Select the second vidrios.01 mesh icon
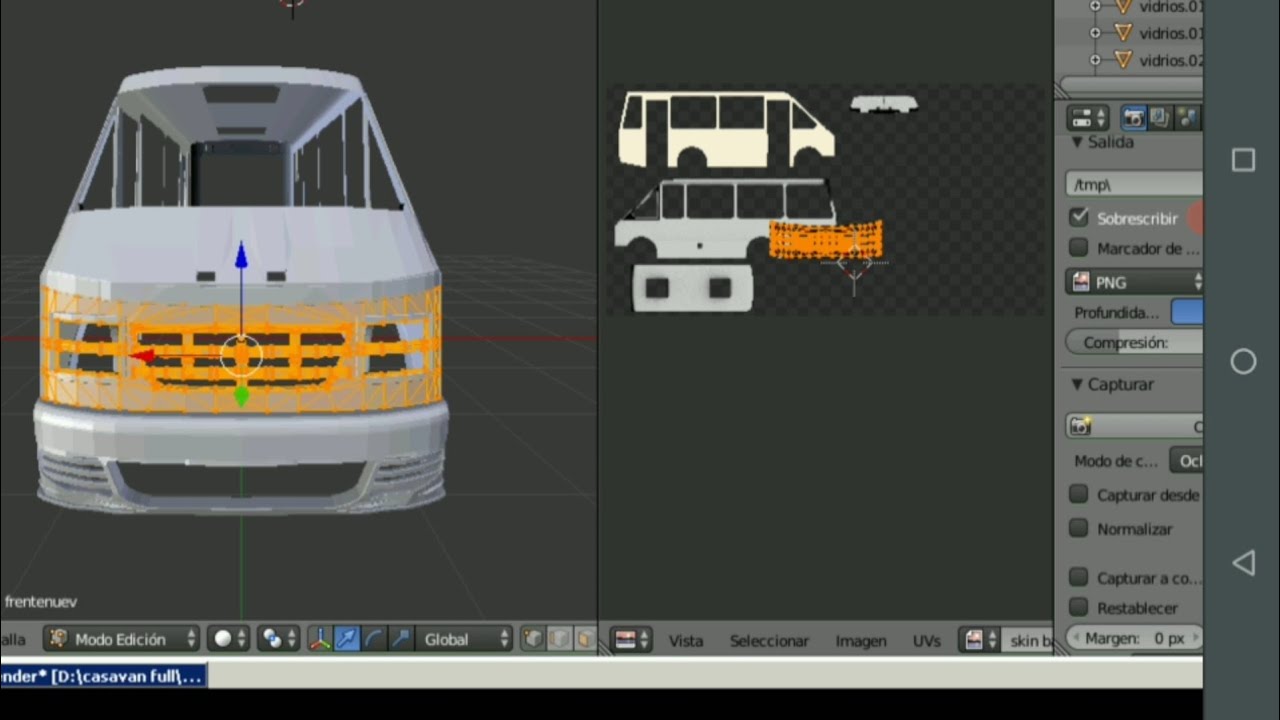This screenshot has height=720, width=1280. pyautogui.click(x=1123, y=33)
